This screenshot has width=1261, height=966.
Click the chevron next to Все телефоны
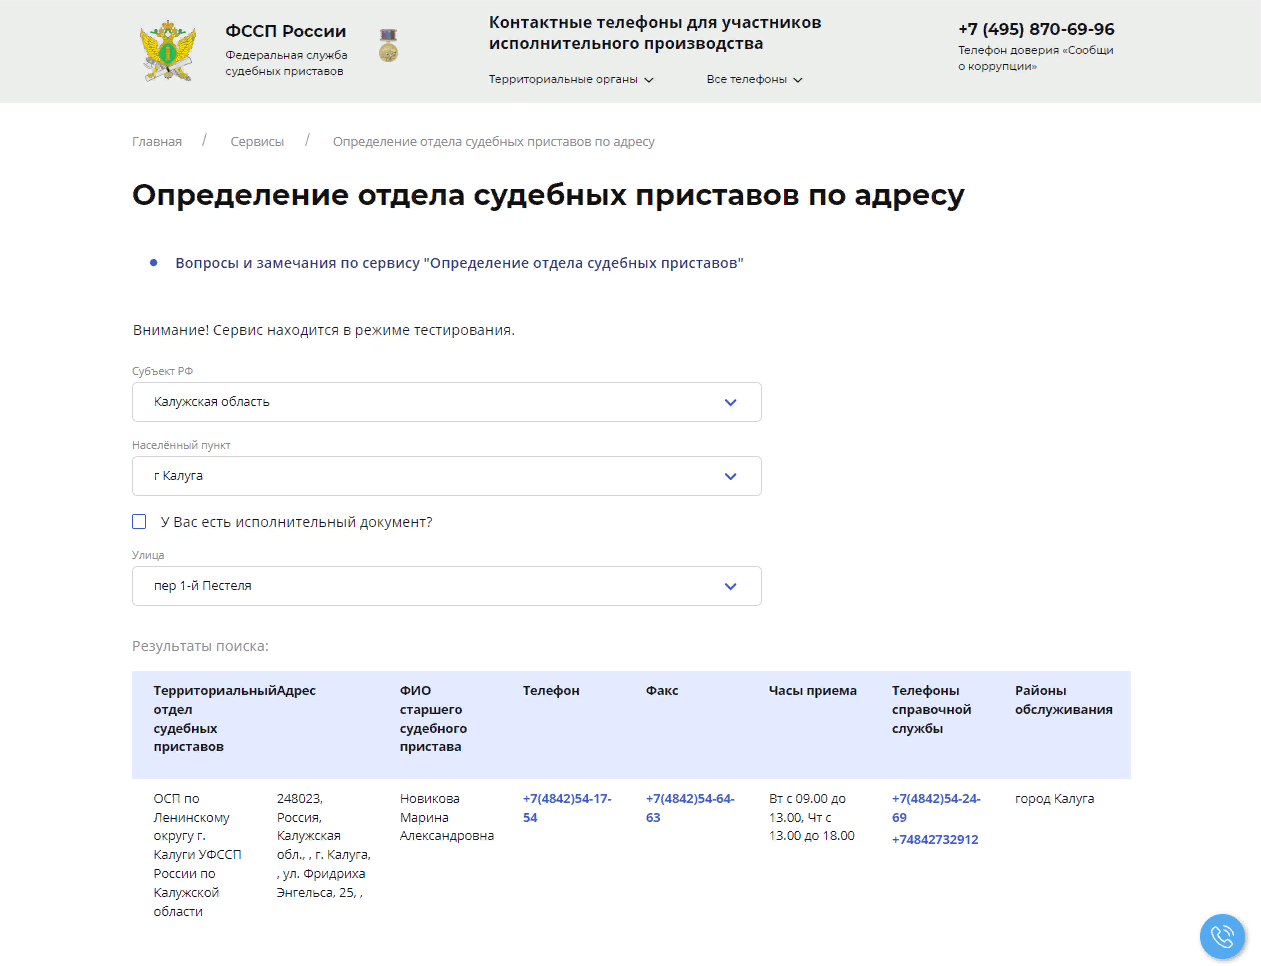[x=798, y=80]
